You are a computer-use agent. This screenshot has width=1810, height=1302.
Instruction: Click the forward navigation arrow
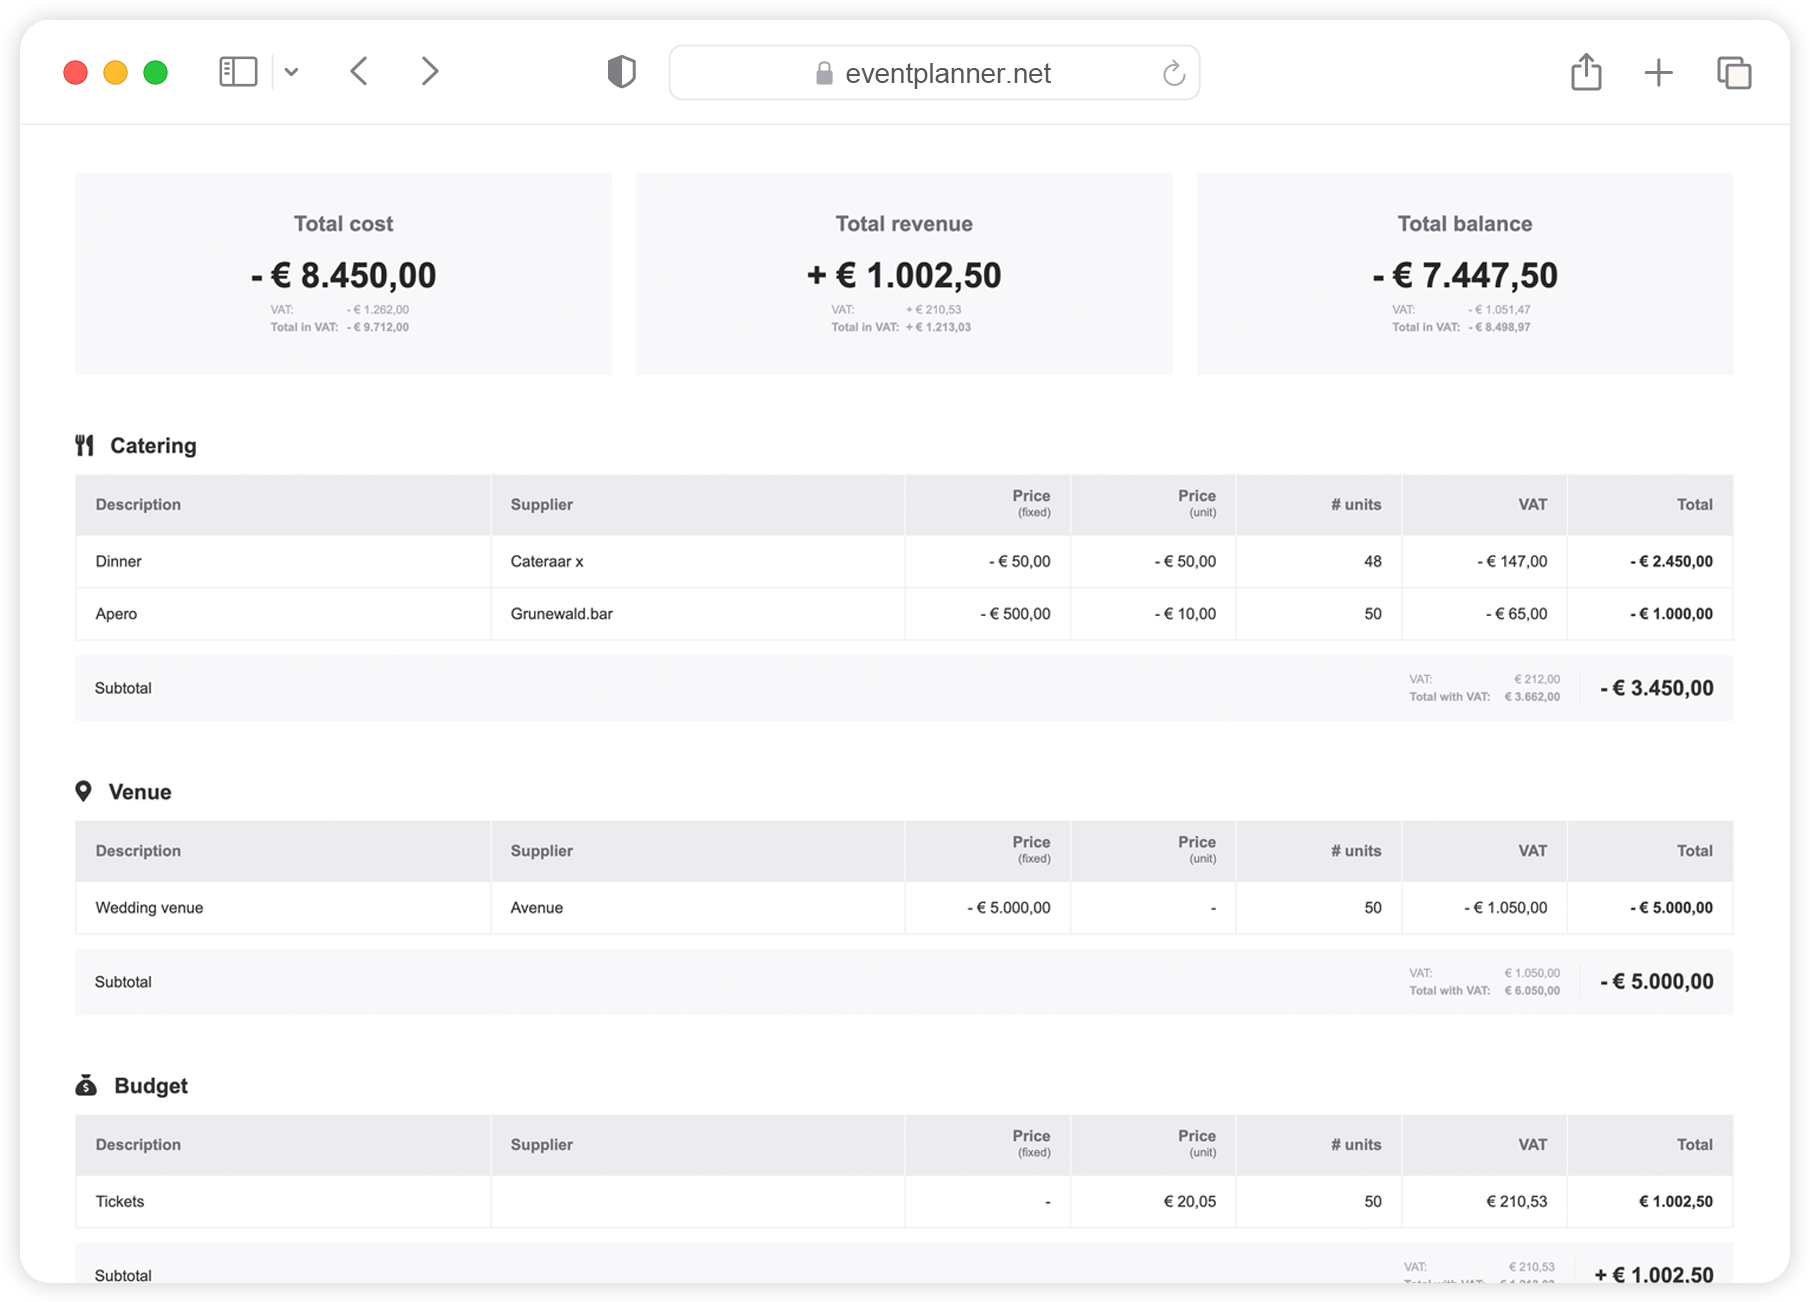(429, 71)
